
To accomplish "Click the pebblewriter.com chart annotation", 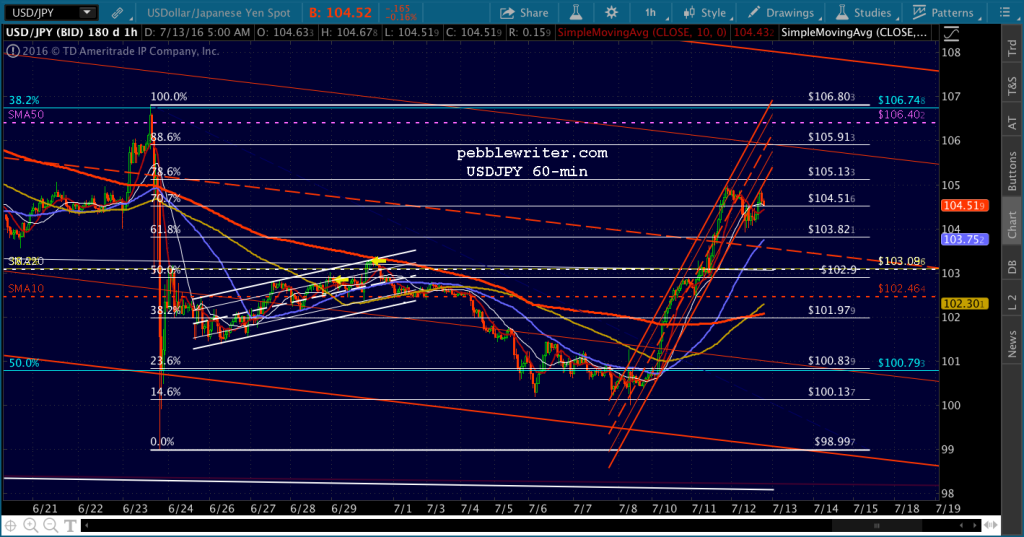I will coord(532,153).
